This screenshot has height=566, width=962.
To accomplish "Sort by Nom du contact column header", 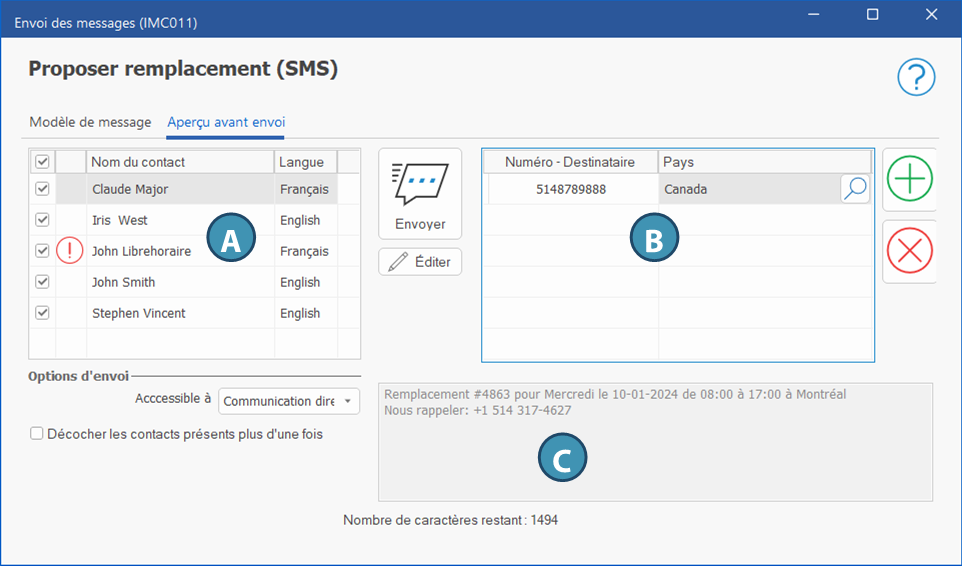I will coord(180,162).
